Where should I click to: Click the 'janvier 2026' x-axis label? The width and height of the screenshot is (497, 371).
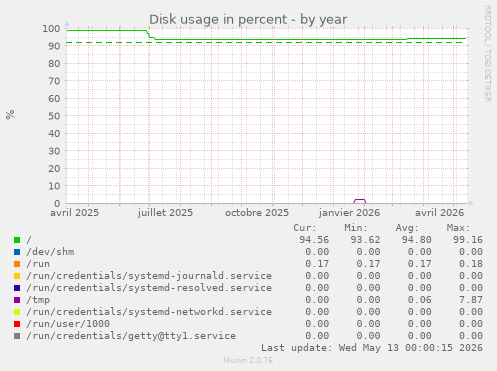(349, 213)
